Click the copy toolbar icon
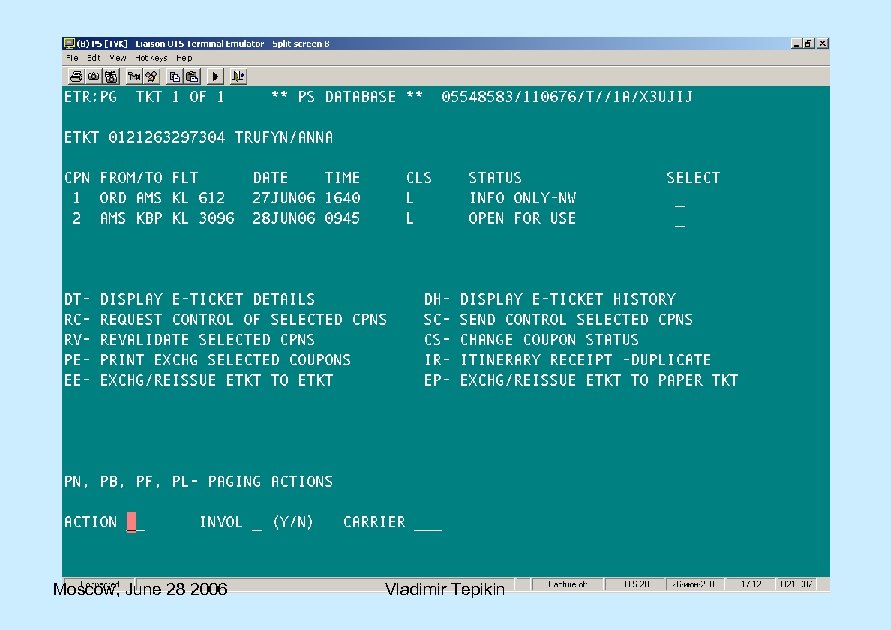 point(174,76)
